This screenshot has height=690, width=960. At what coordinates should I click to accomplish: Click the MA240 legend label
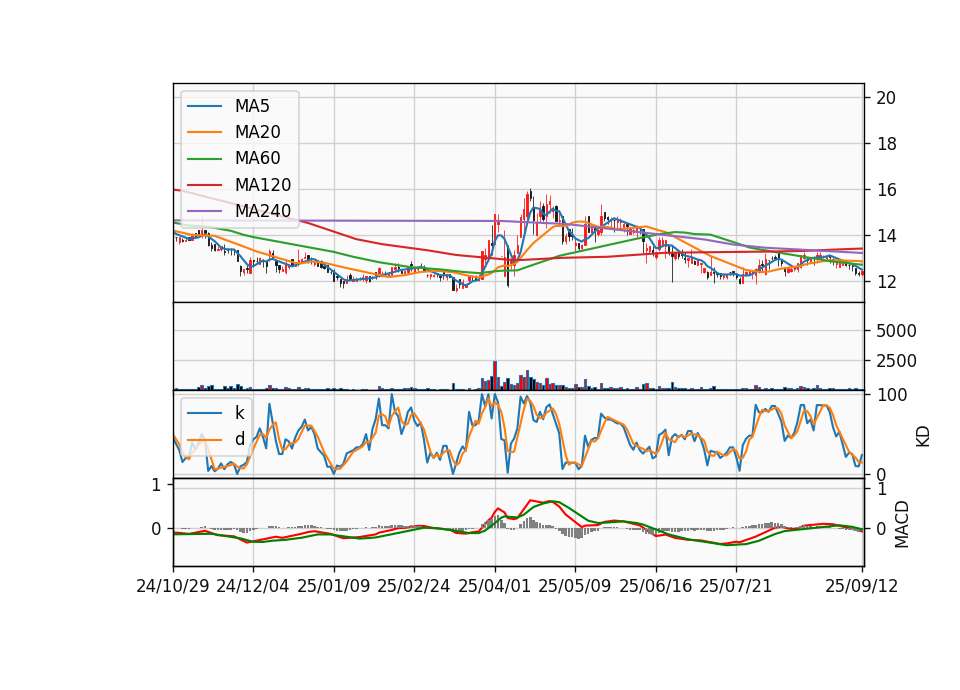pyautogui.click(x=263, y=211)
